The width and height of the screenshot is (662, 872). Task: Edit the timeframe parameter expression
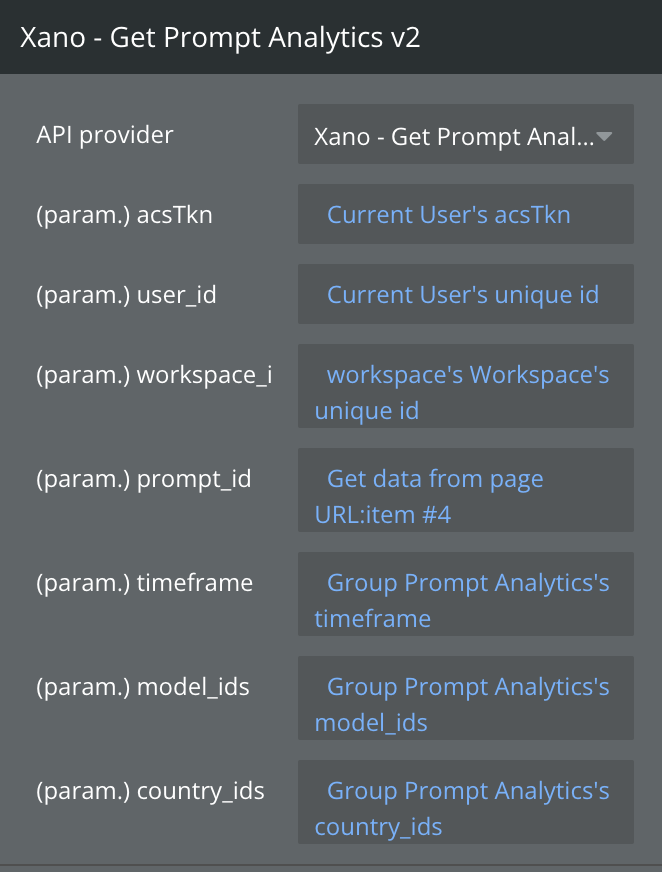click(466, 594)
